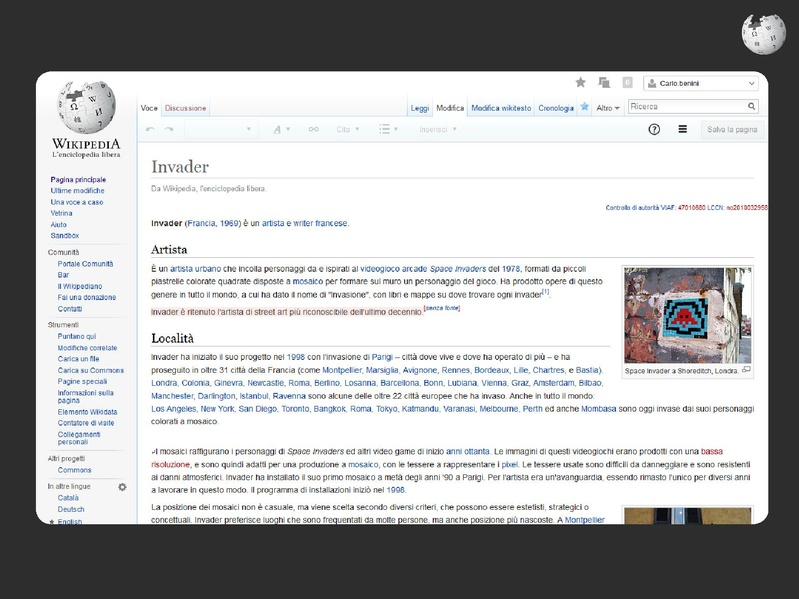Open Ultime modifiche link
This screenshot has height=599, width=799.
click(77, 190)
